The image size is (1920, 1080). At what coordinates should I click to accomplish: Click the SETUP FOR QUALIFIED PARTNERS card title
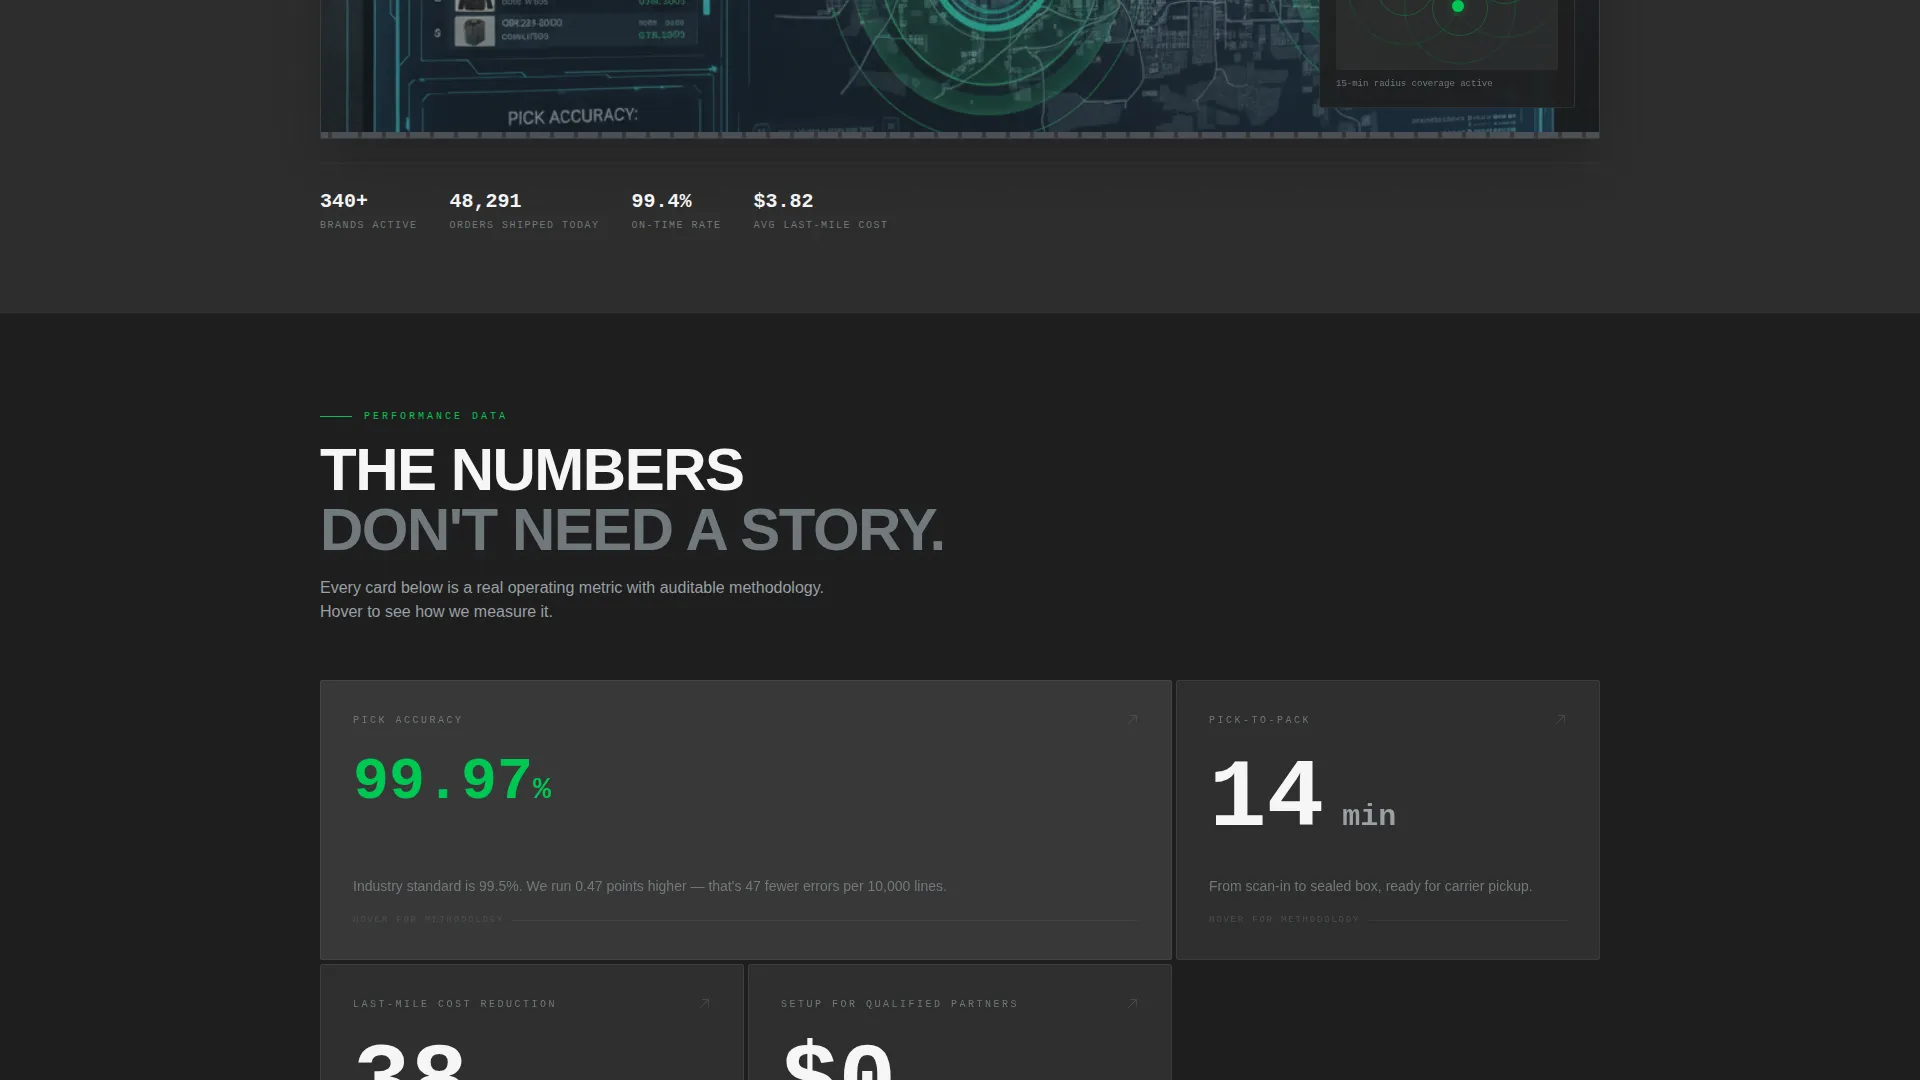899,1004
